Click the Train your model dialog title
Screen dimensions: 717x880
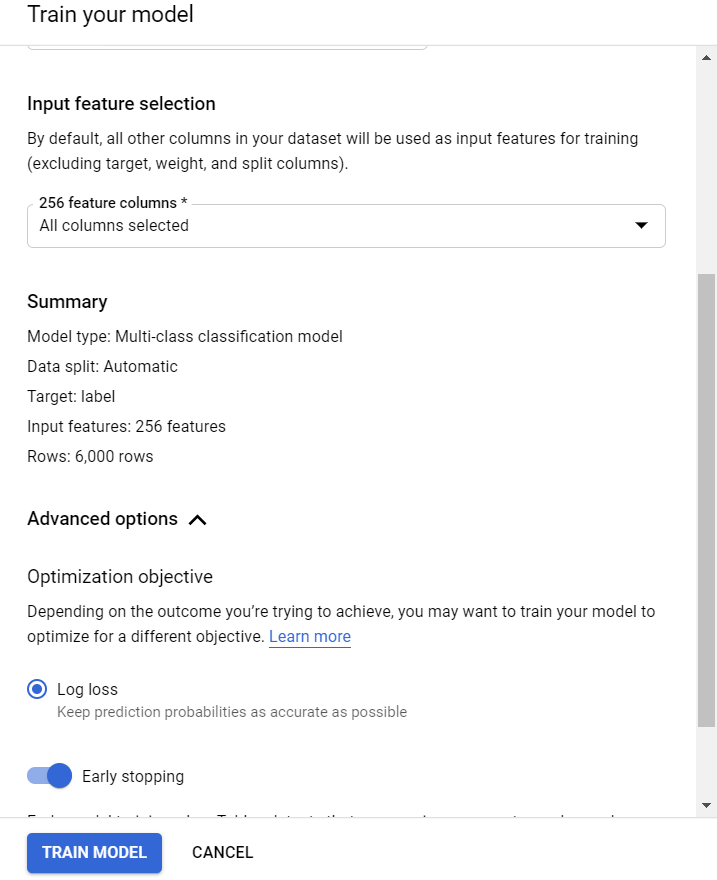click(x=110, y=15)
